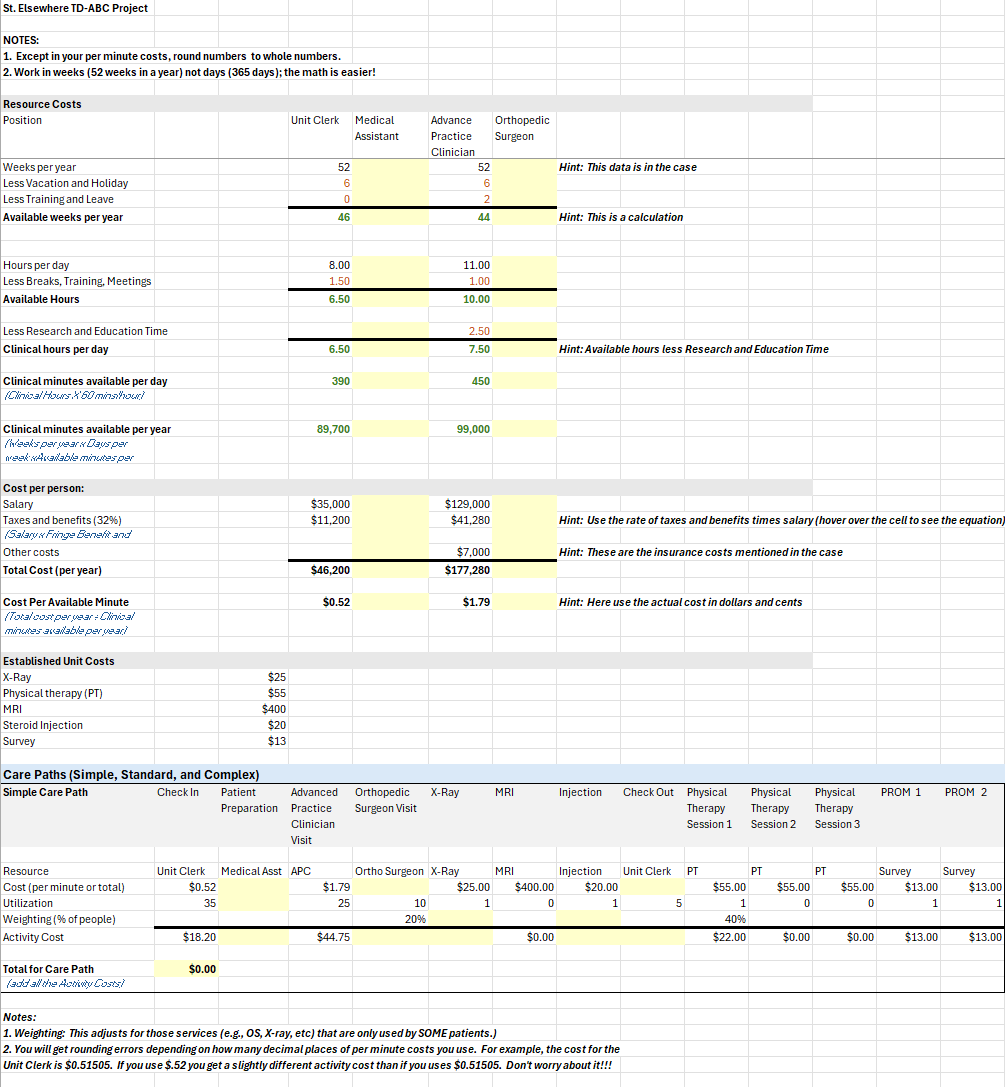Select Advance Practice Clinician available weeks value 44
This screenshot has width=1005, height=1087.
[x=460, y=217]
